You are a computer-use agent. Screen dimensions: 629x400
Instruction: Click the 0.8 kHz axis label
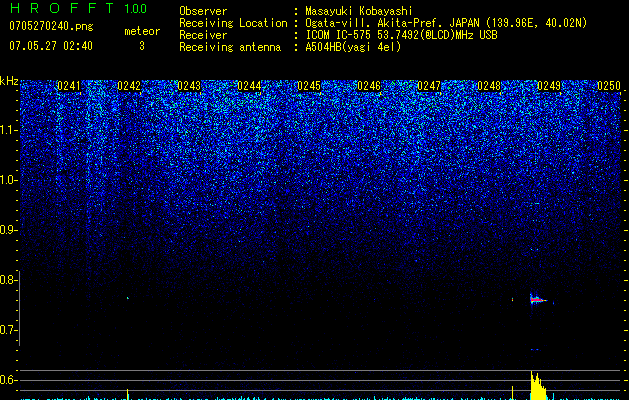coord(8,280)
